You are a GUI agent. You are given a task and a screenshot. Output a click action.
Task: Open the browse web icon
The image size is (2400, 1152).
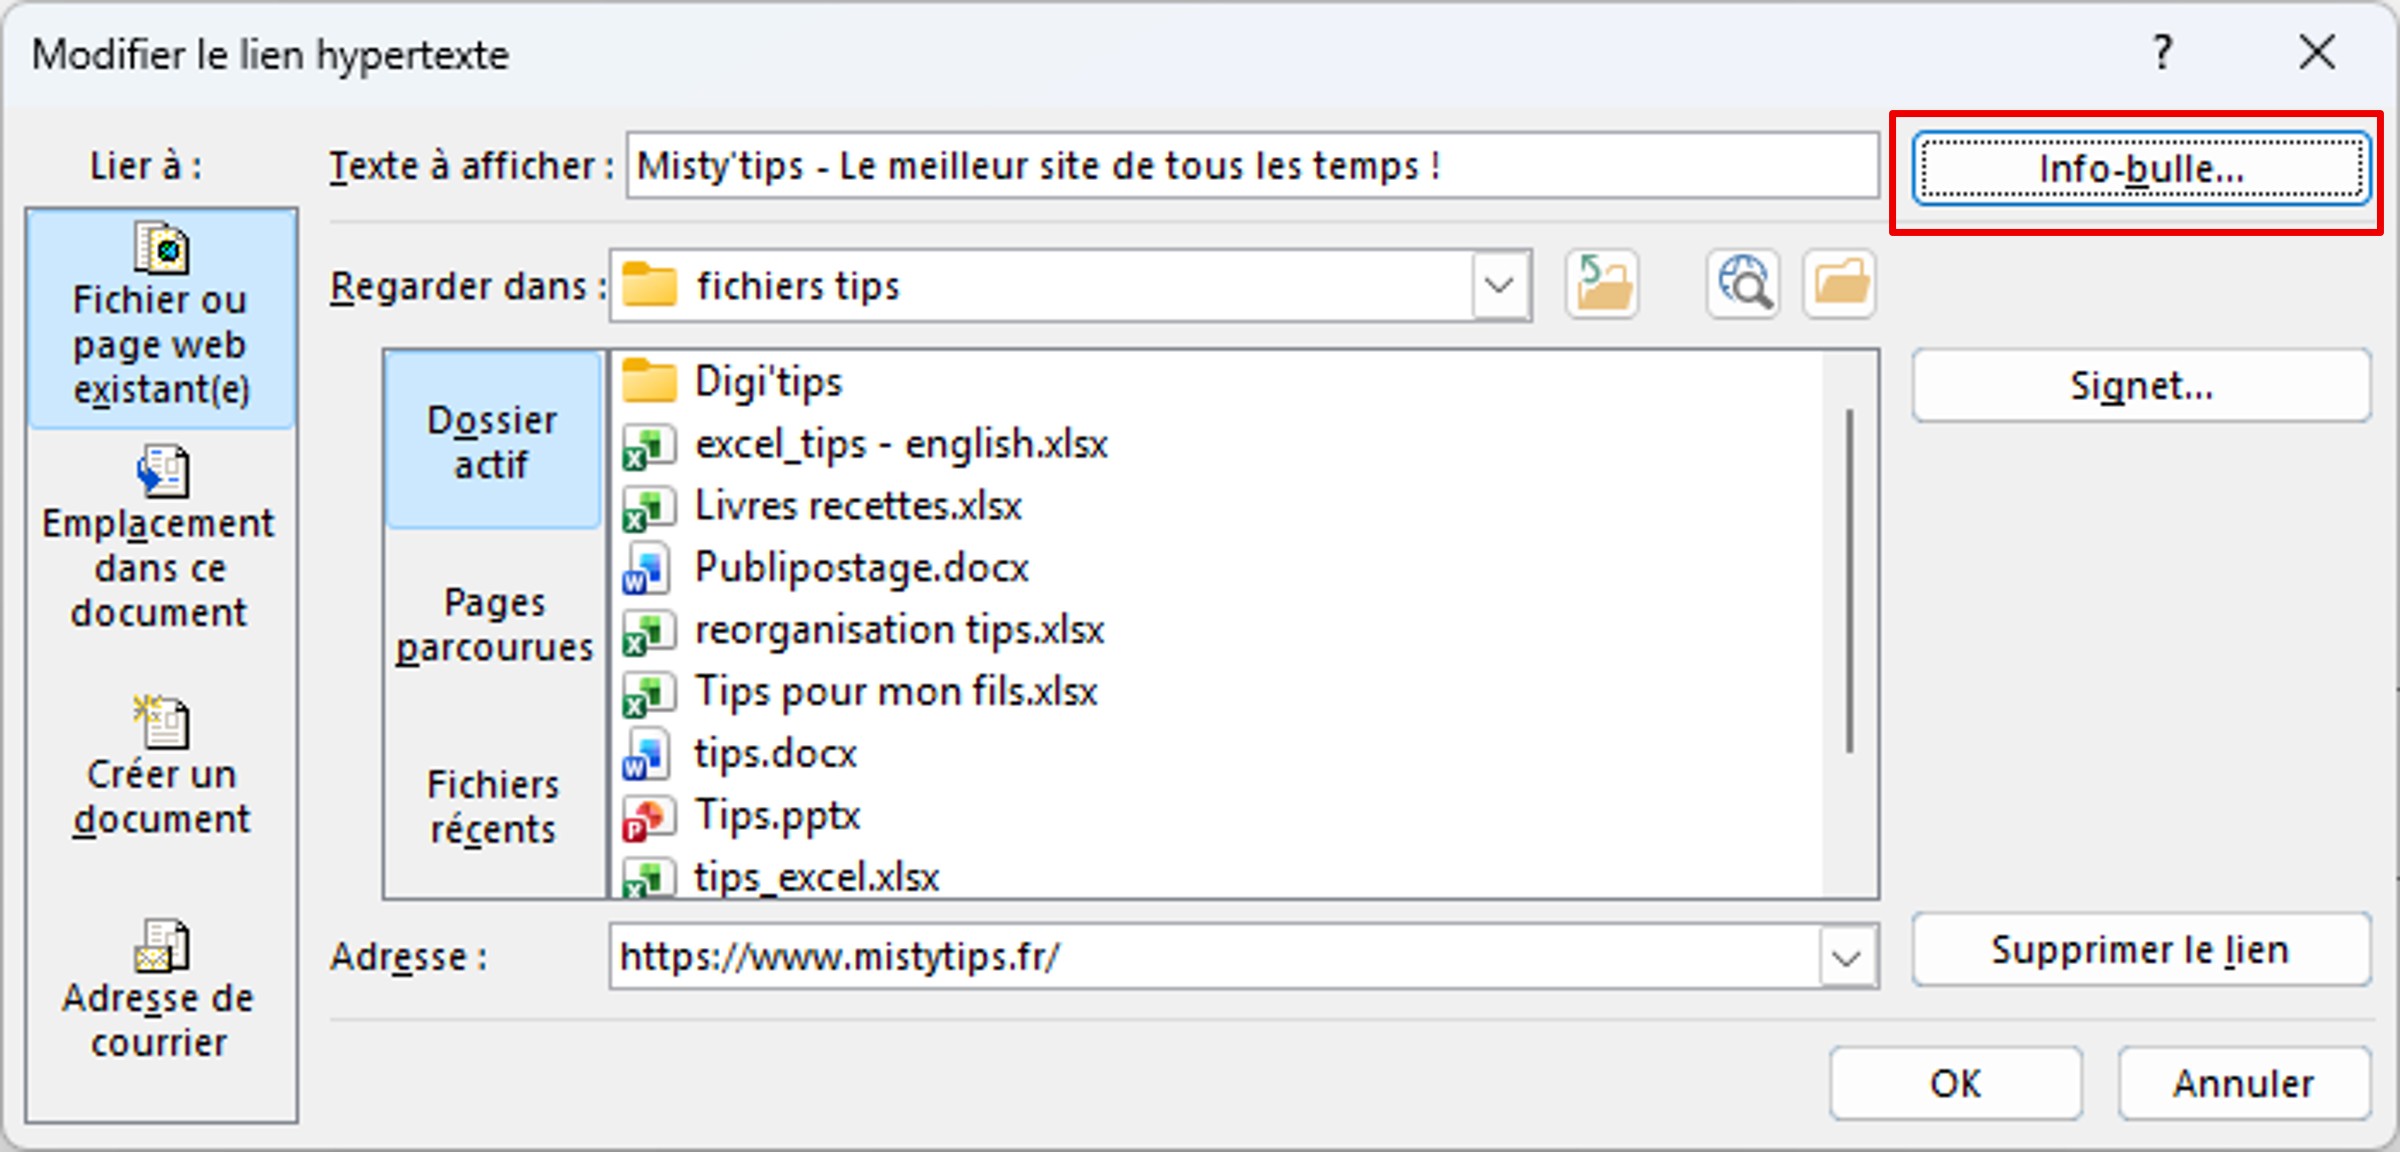pyautogui.click(x=1742, y=284)
